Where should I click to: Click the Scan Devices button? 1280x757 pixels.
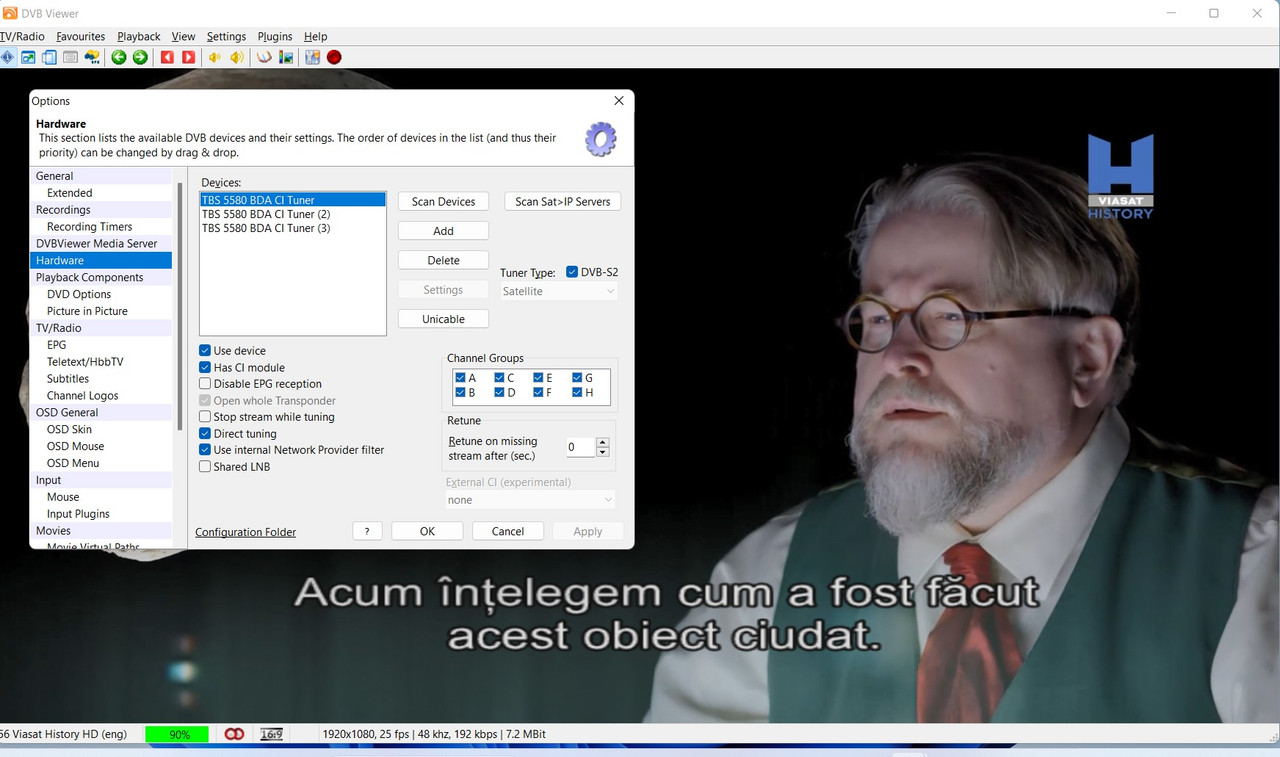(443, 201)
